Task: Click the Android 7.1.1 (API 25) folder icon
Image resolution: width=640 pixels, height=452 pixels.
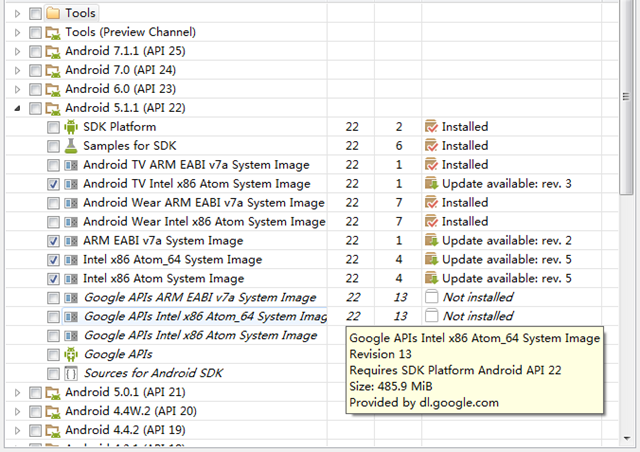Action: tap(53, 51)
